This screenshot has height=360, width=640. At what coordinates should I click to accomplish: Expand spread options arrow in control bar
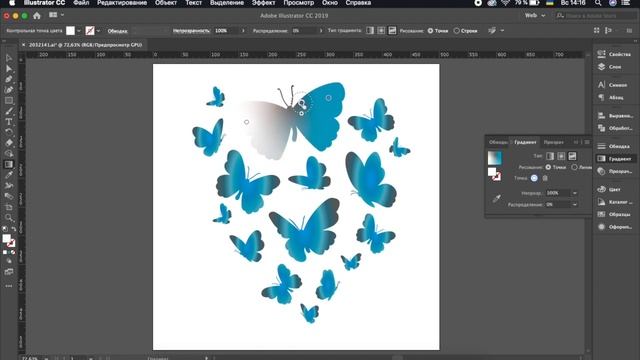click(321, 31)
